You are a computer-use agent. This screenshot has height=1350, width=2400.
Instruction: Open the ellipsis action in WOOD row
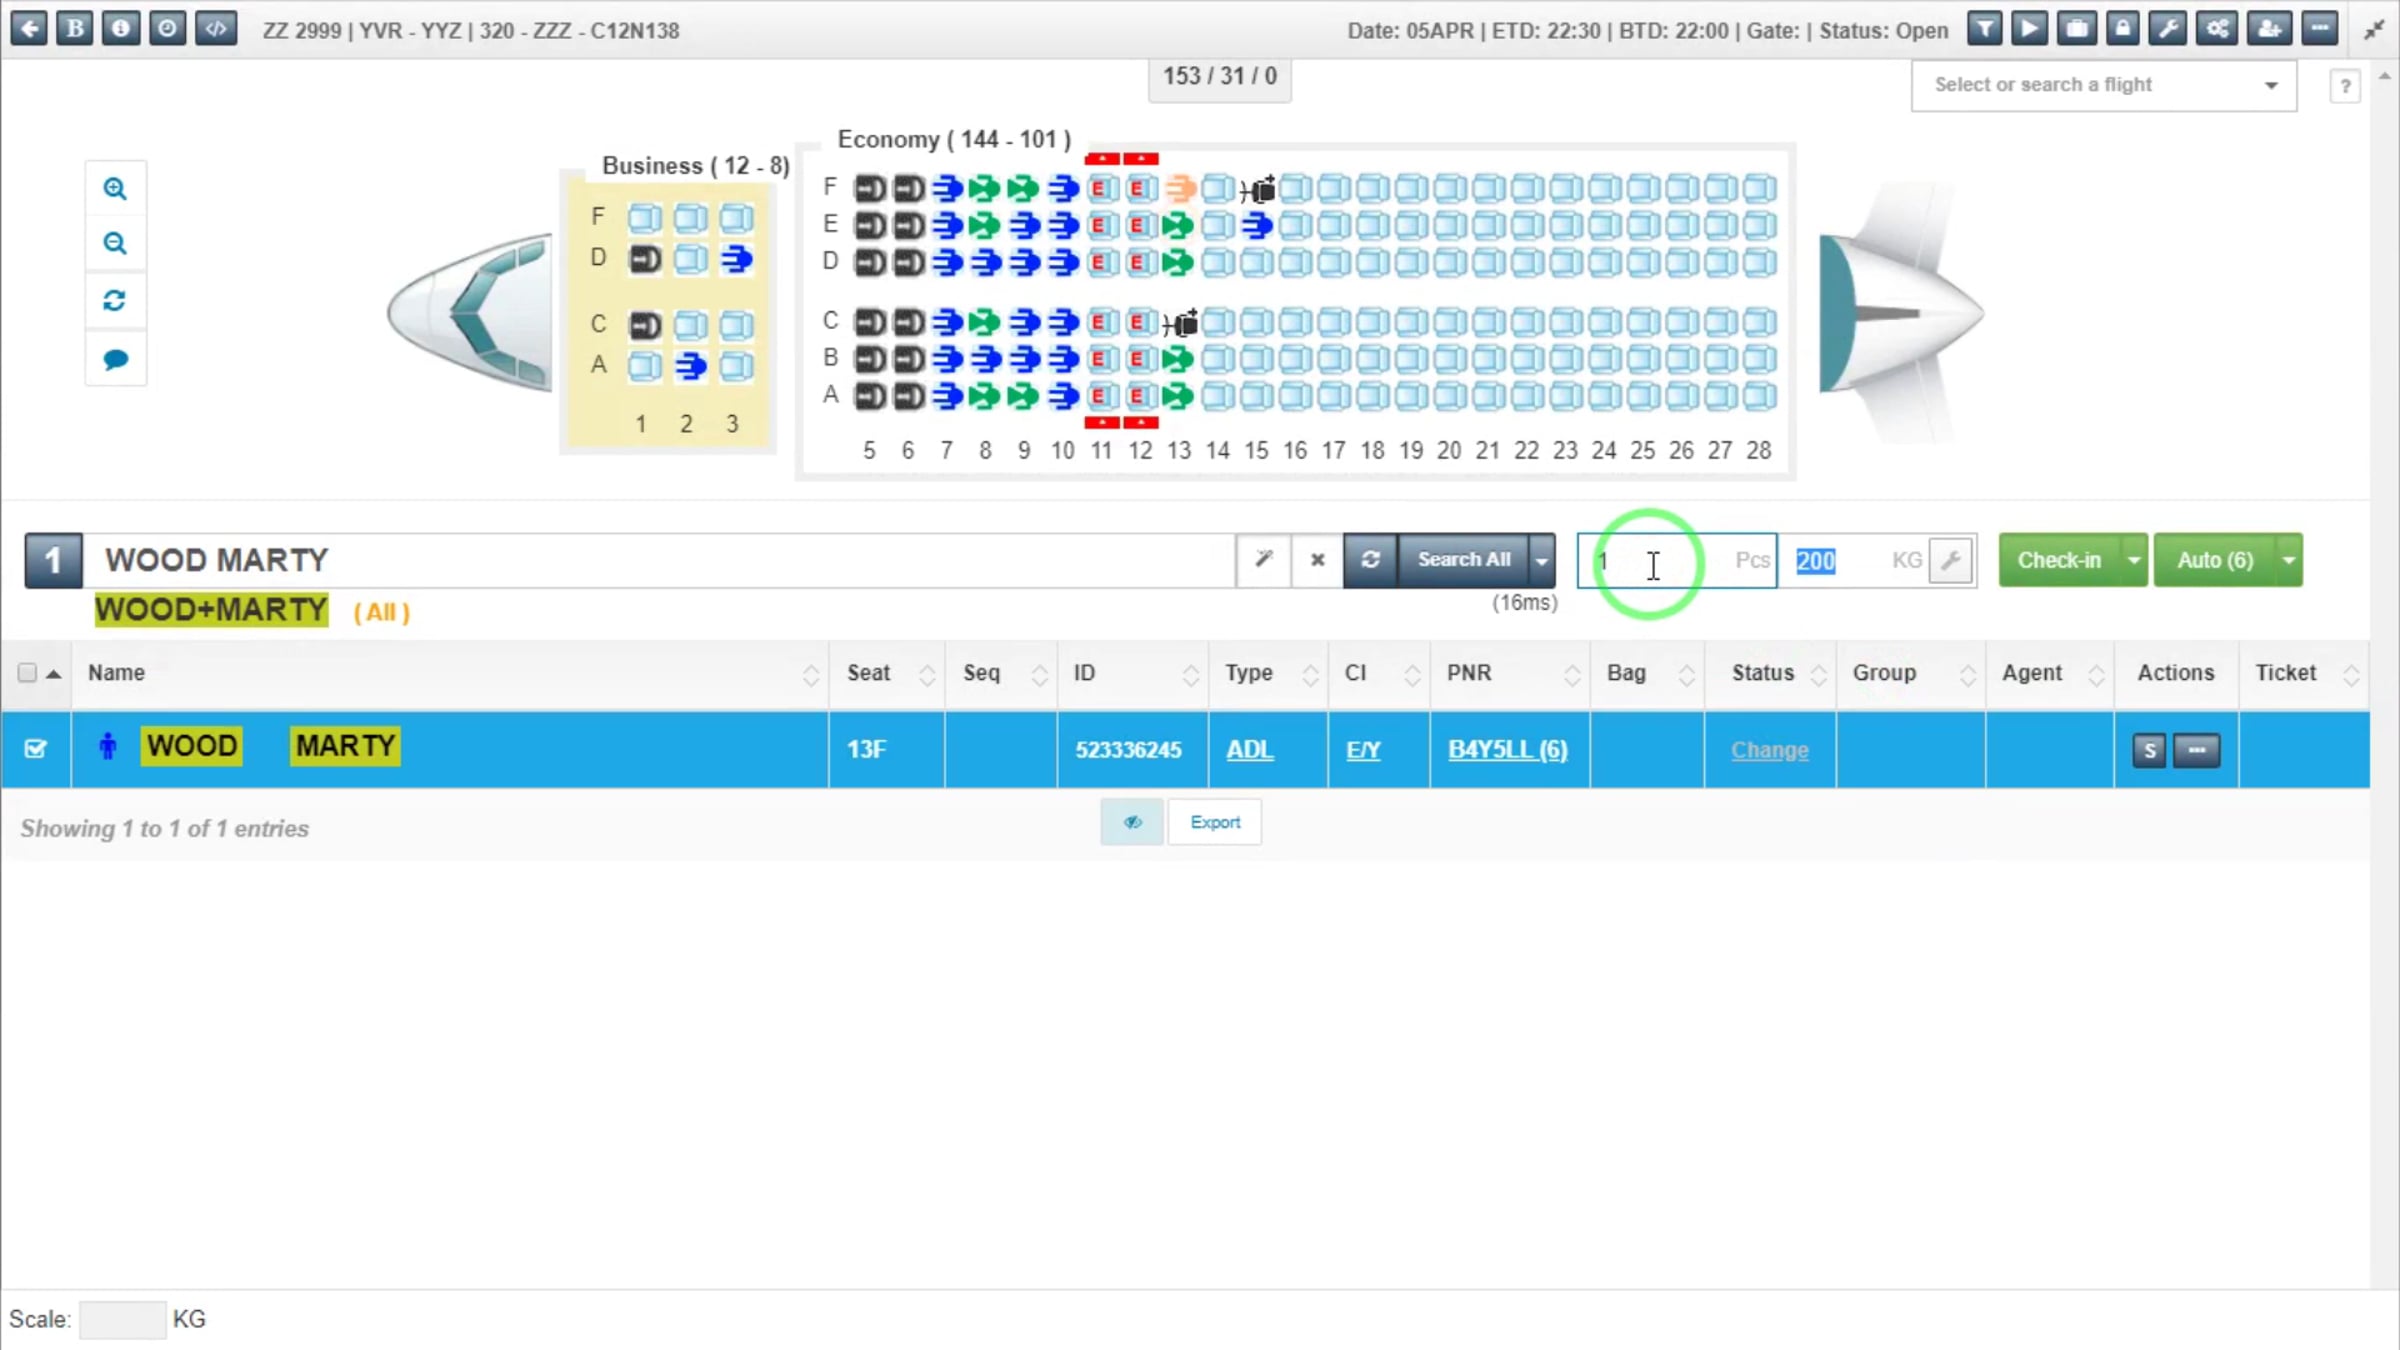(x=2197, y=750)
